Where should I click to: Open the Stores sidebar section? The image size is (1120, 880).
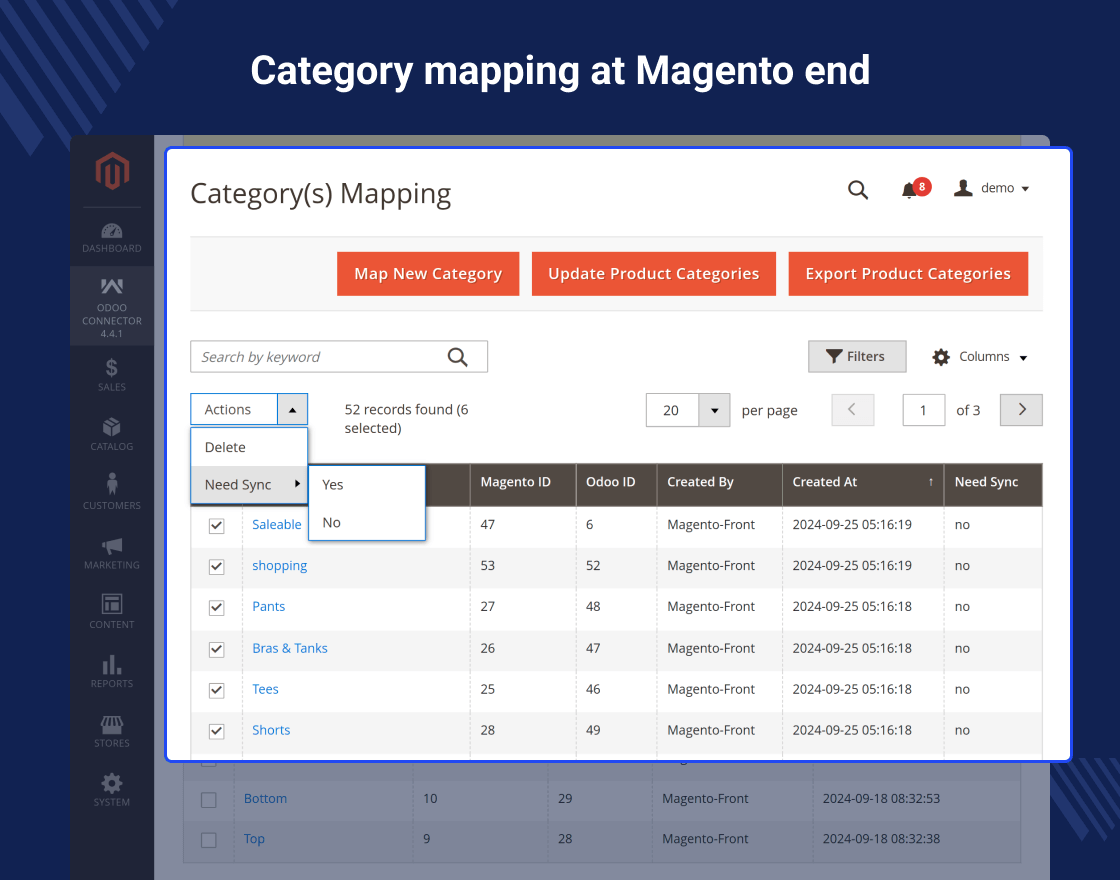click(x=111, y=731)
